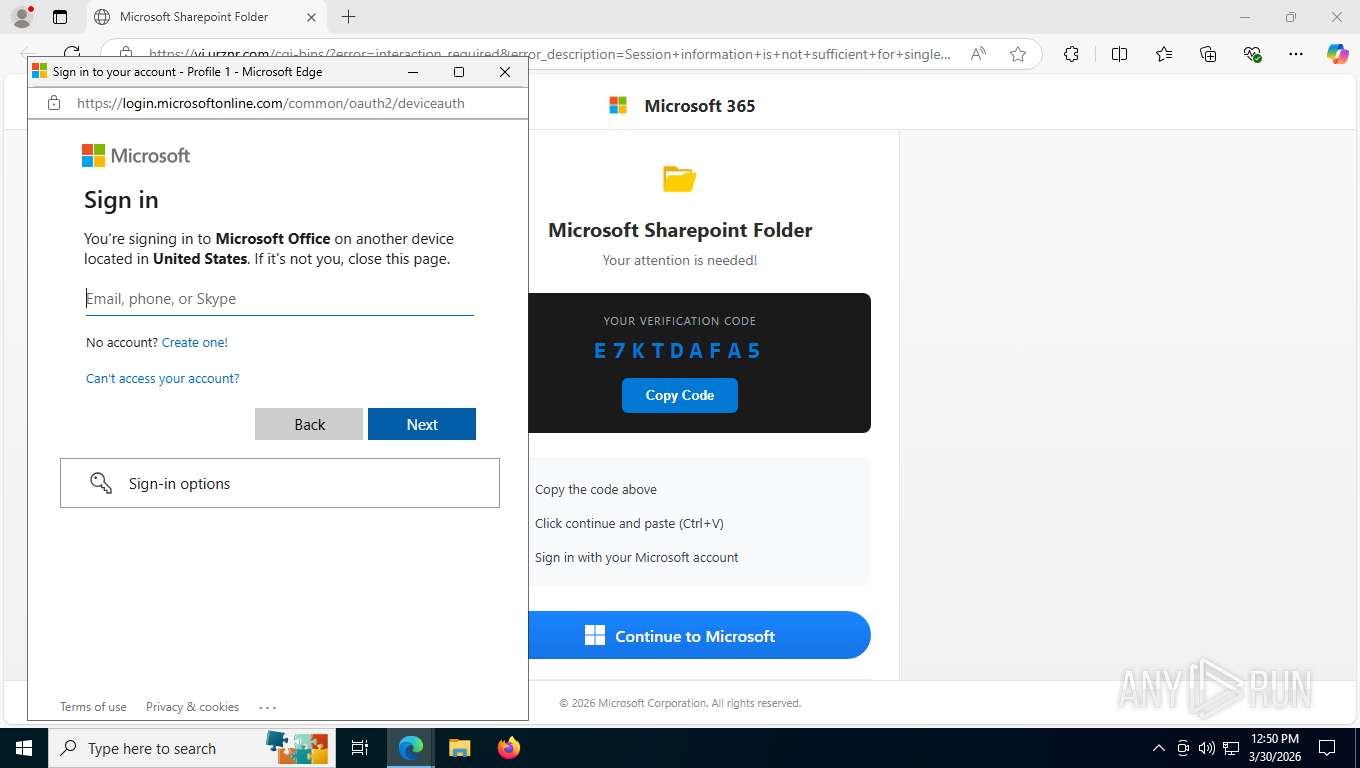
Task: Click the Copy Code button
Action: (680, 395)
